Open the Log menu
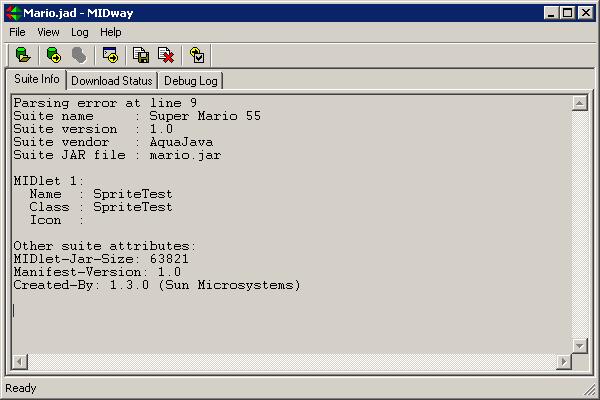 click(80, 32)
